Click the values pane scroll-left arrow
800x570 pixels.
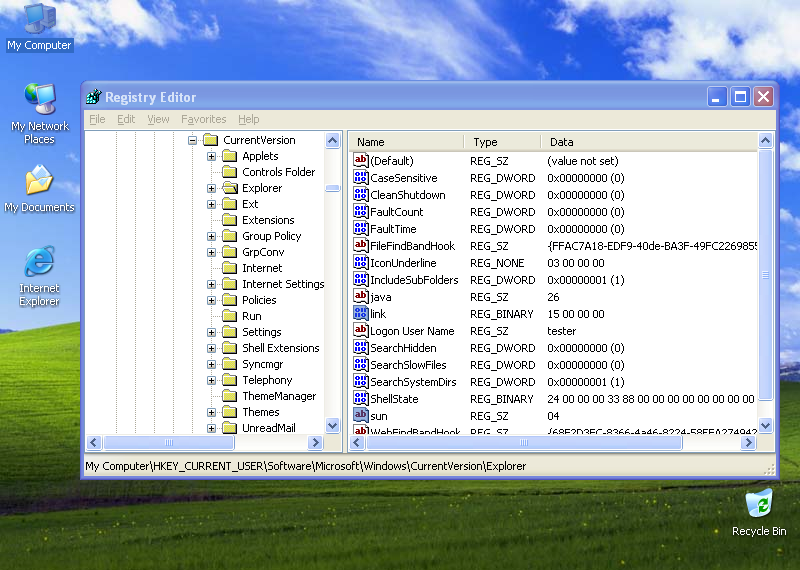click(x=357, y=442)
